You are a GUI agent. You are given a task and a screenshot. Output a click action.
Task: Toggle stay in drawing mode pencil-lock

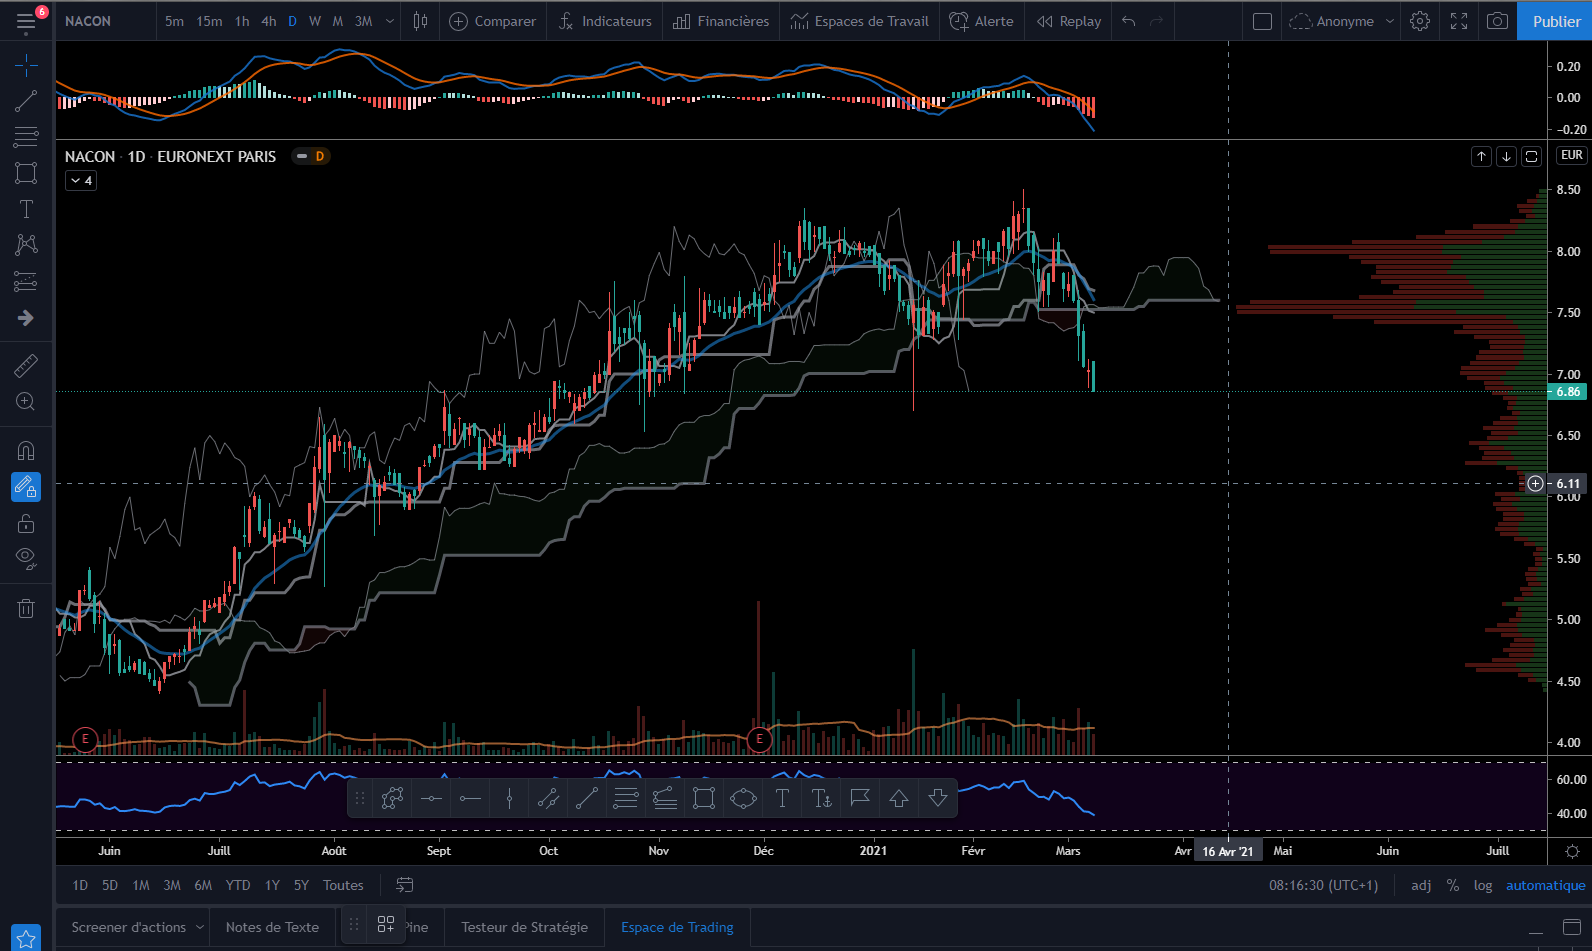coord(26,487)
